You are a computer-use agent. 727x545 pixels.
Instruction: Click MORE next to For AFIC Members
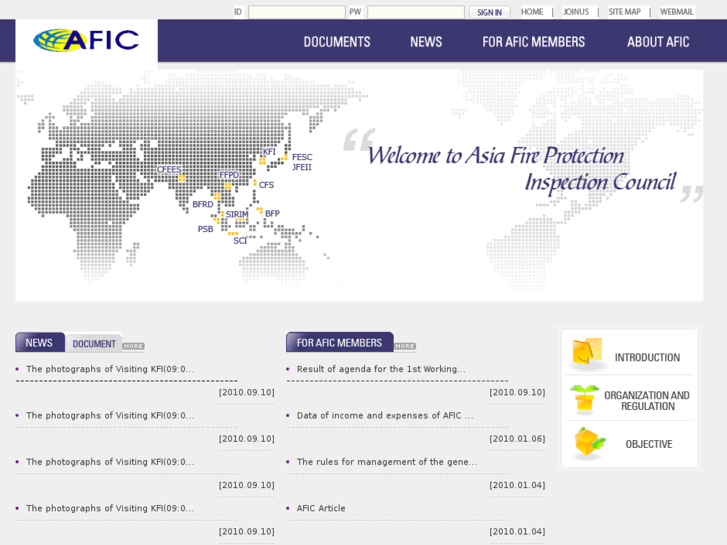405,346
